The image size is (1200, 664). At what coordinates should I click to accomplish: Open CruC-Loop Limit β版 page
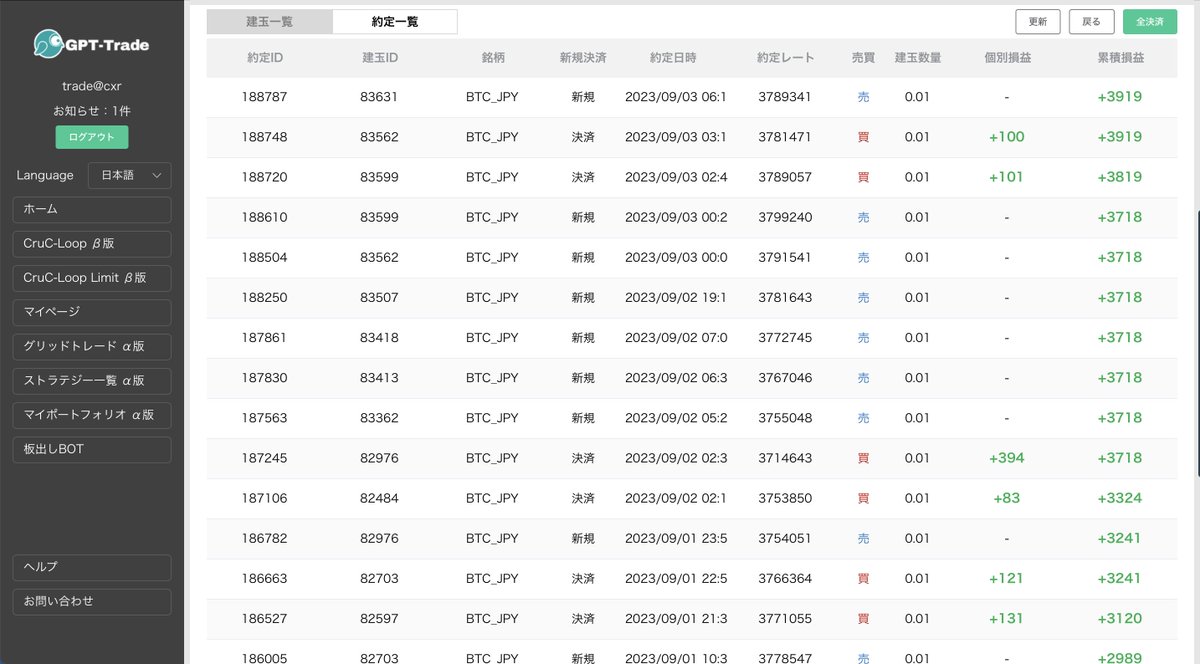(x=91, y=278)
